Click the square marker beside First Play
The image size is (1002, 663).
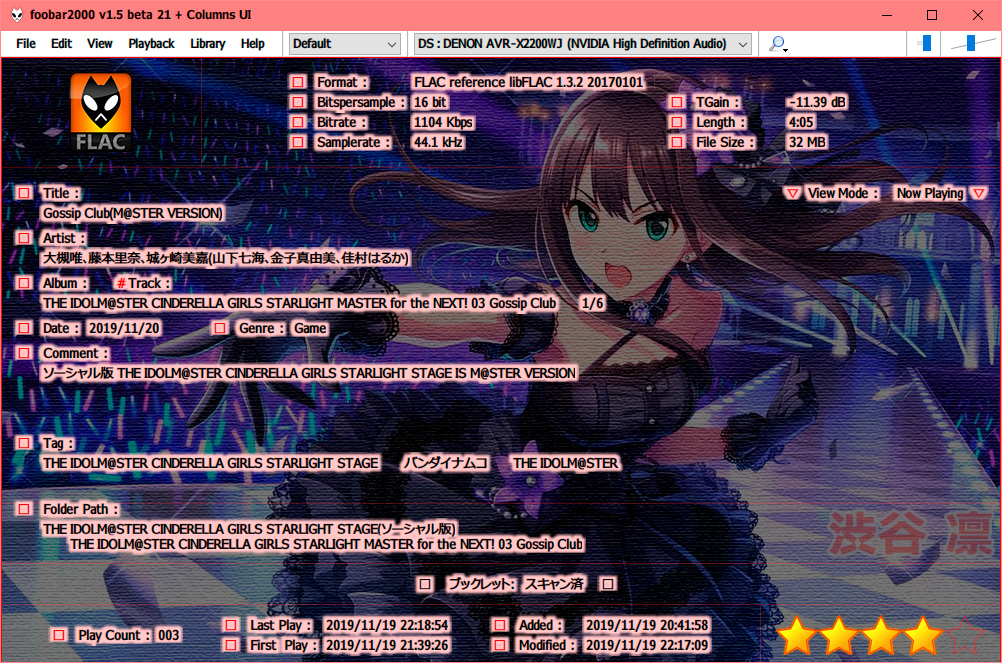pos(231,645)
